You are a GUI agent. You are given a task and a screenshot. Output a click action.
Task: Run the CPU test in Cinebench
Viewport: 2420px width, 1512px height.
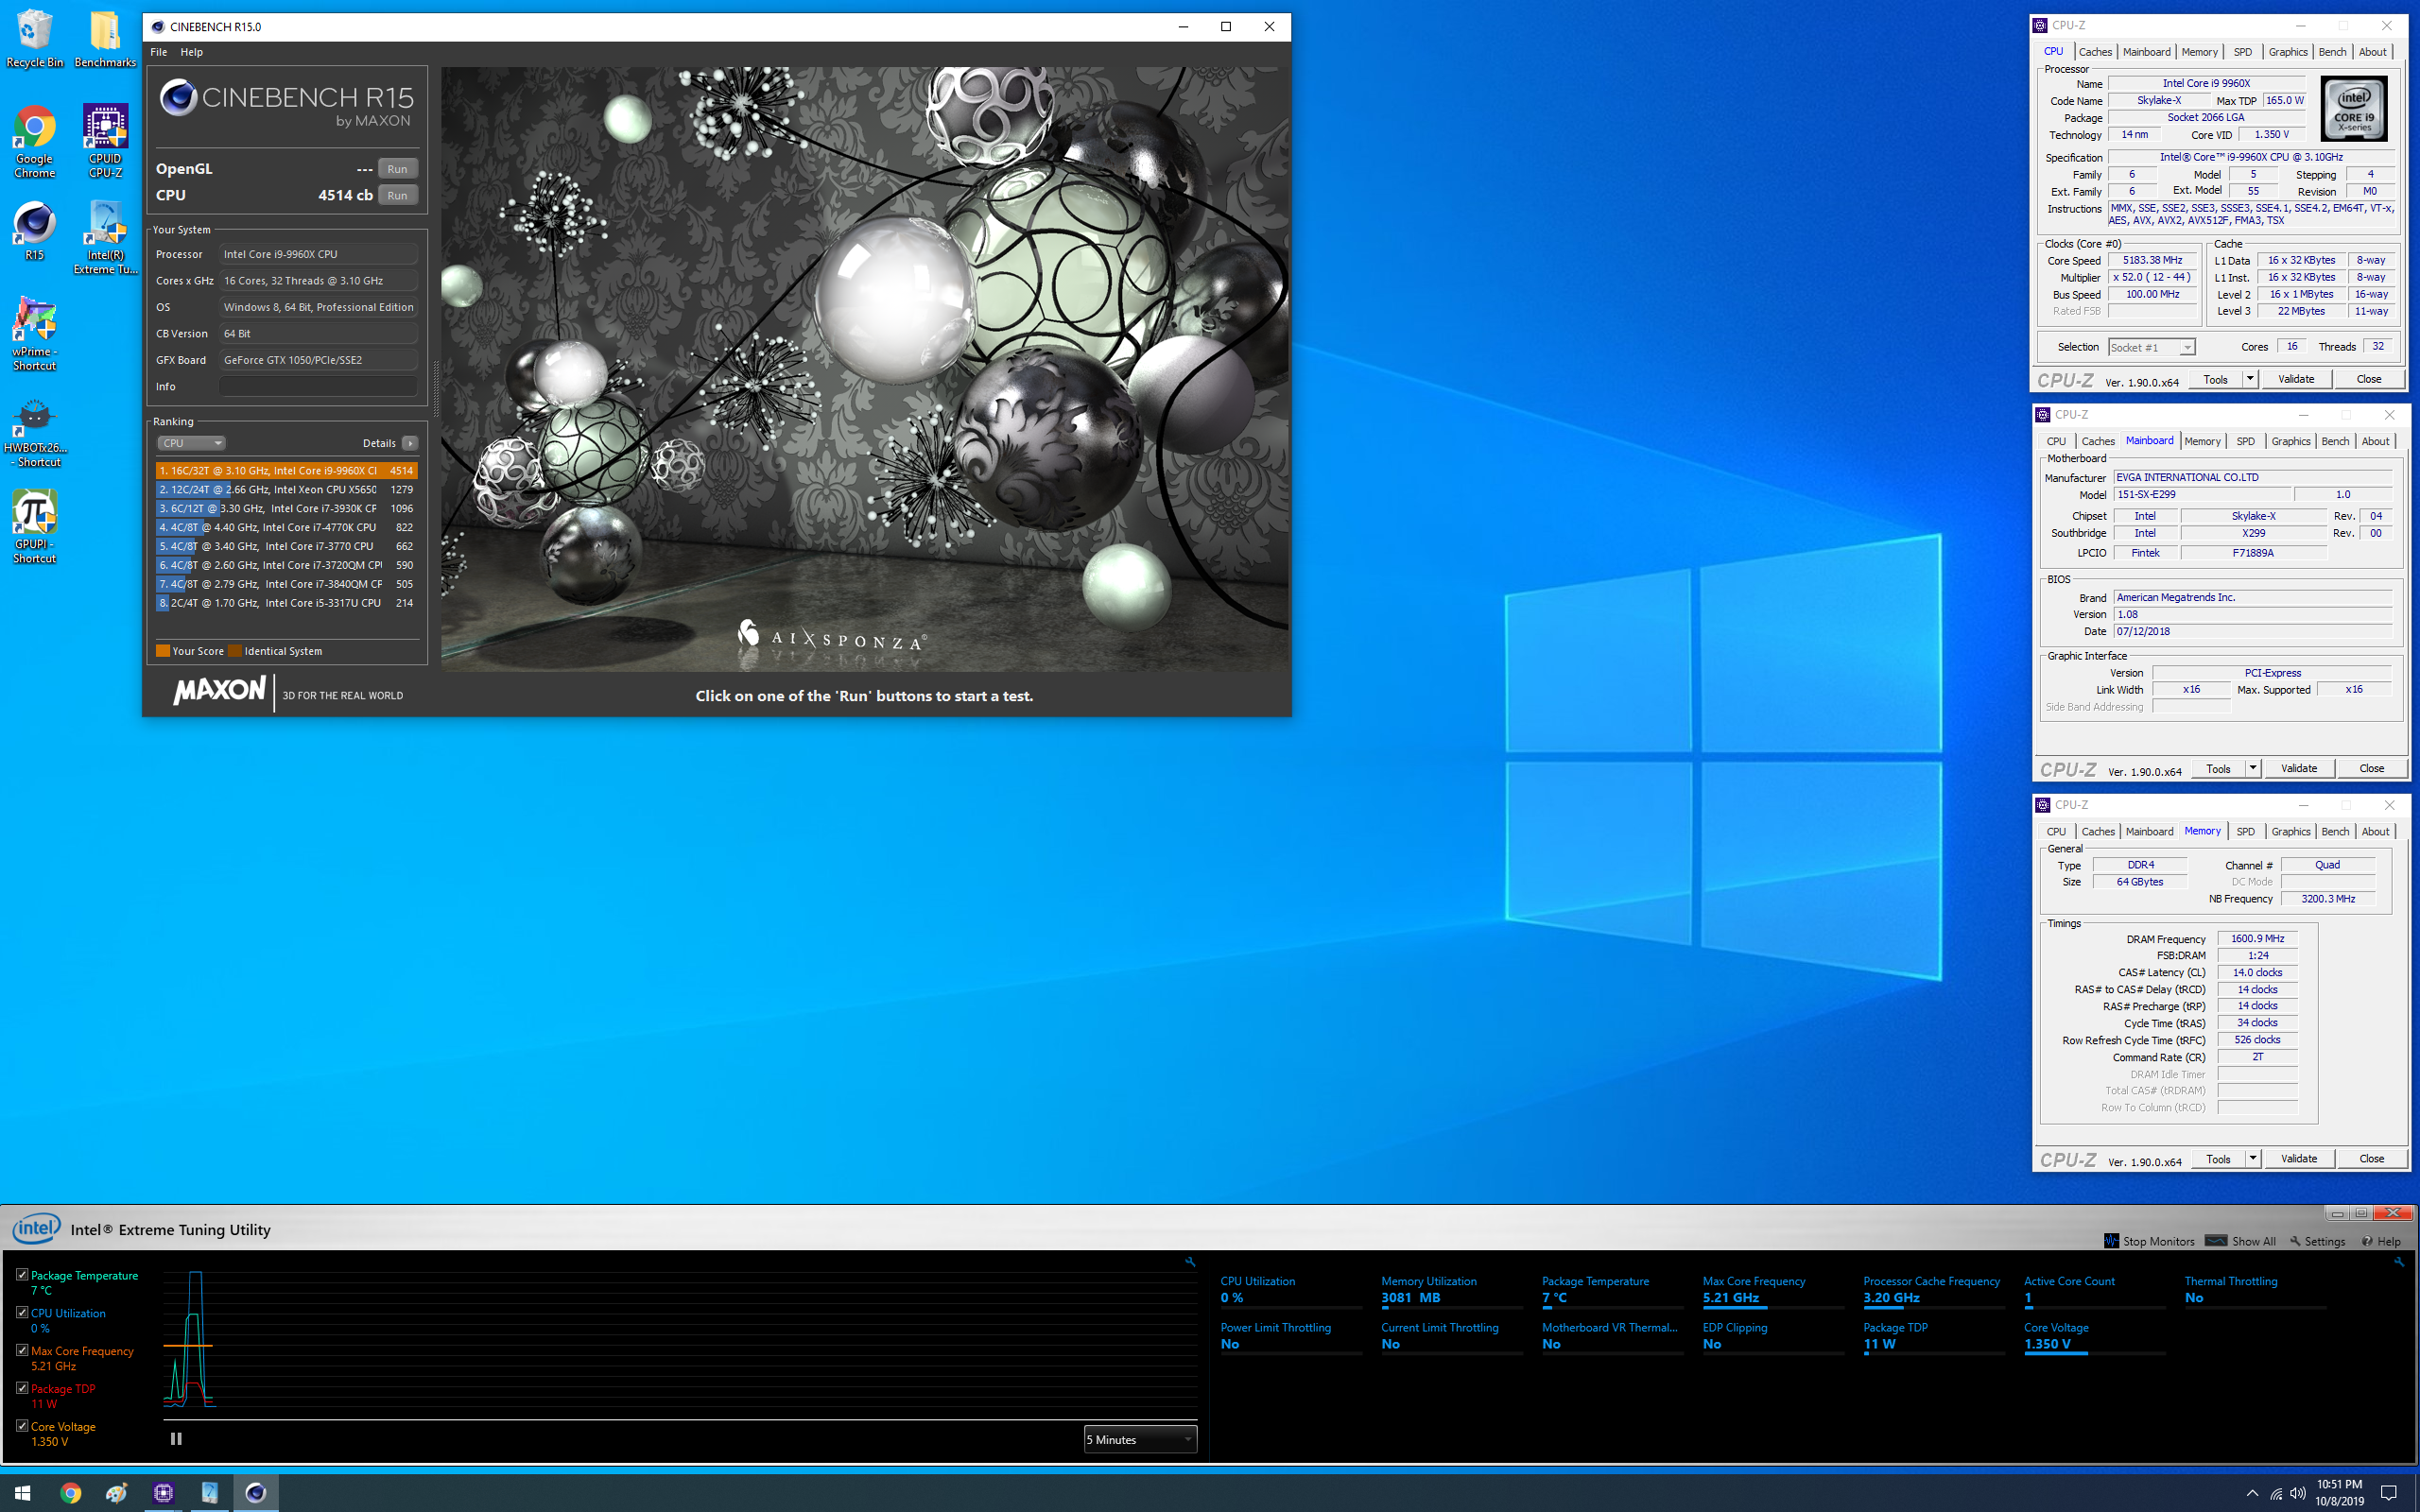pyautogui.click(x=397, y=195)
